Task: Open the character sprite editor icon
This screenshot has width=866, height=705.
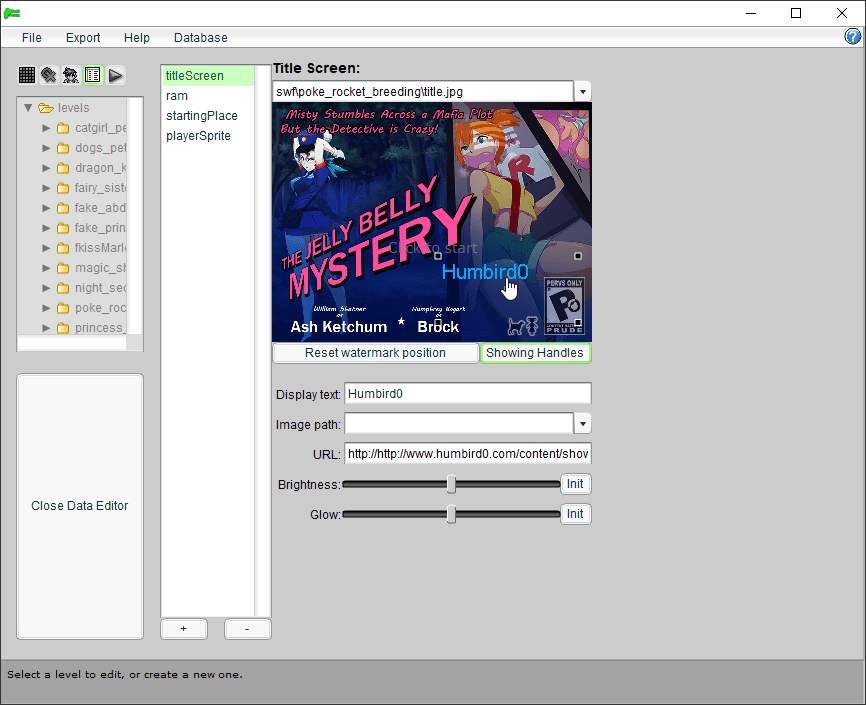Action: (x=71, y=75)
